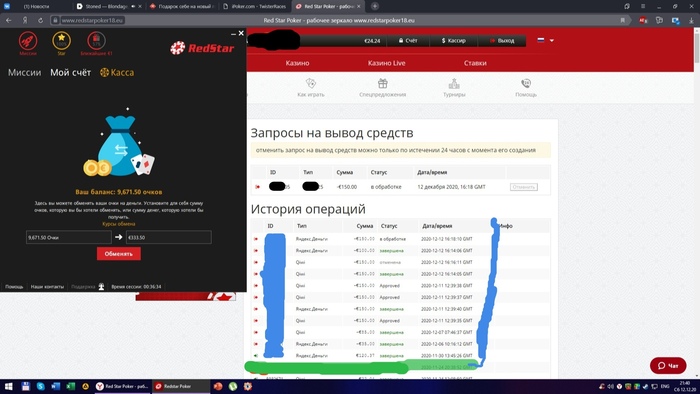
Task: Click the RedStar logo in popup
Action: pyautogui.click(x=202, y=48)
